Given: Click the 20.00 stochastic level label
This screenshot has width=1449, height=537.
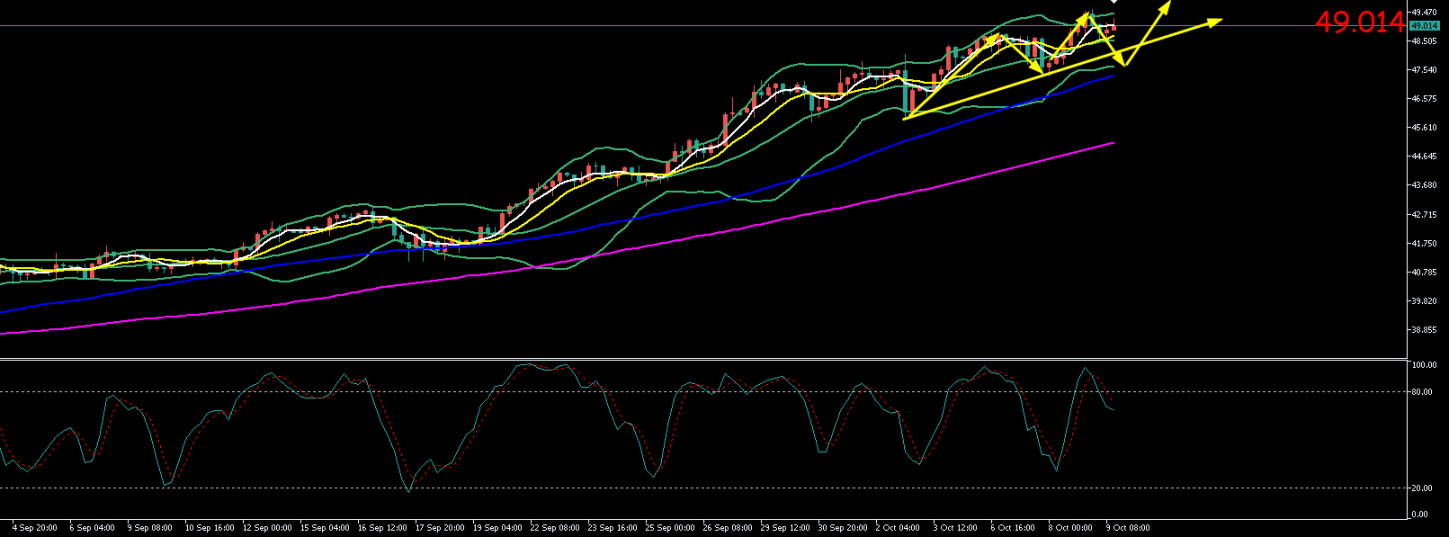Looking at the screenshot, I should click(x=1423, y=488).
